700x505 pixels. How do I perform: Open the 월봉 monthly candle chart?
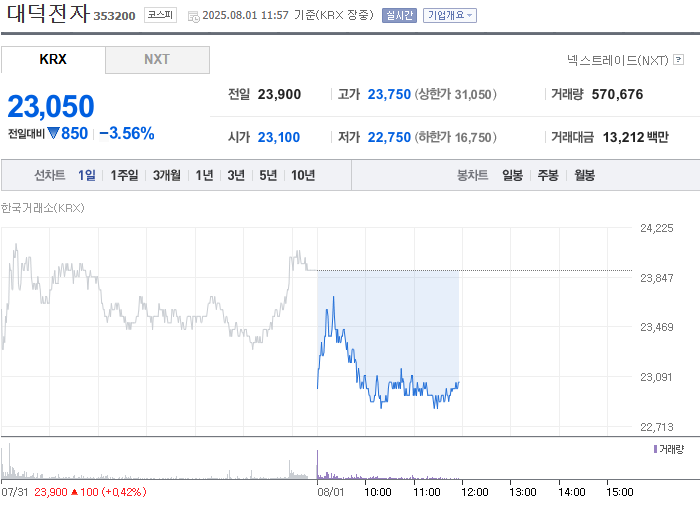[x=584, y=175]
